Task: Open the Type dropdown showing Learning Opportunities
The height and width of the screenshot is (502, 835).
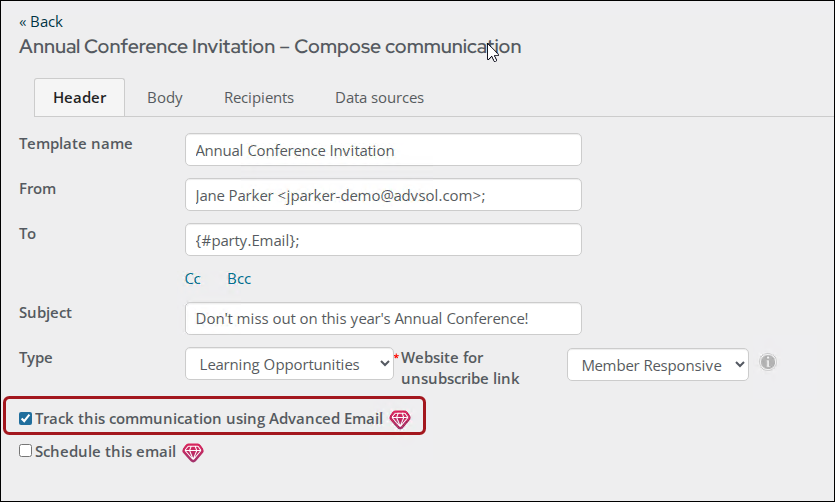Action: point(289,364)
